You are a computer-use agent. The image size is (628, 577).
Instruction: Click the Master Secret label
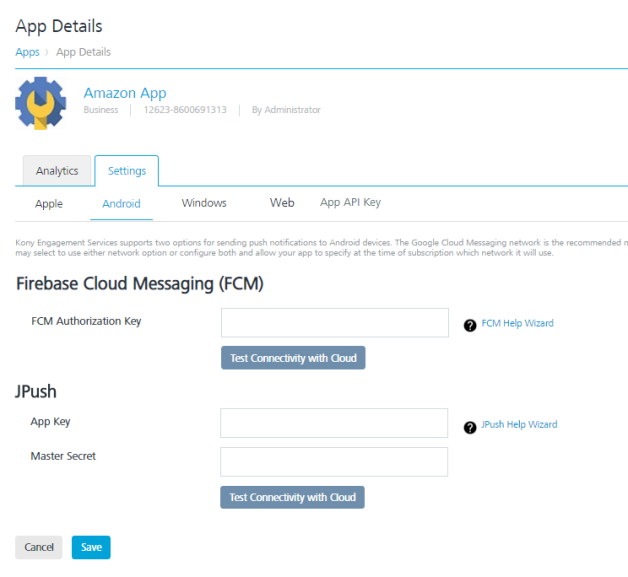tap(63, 456)
